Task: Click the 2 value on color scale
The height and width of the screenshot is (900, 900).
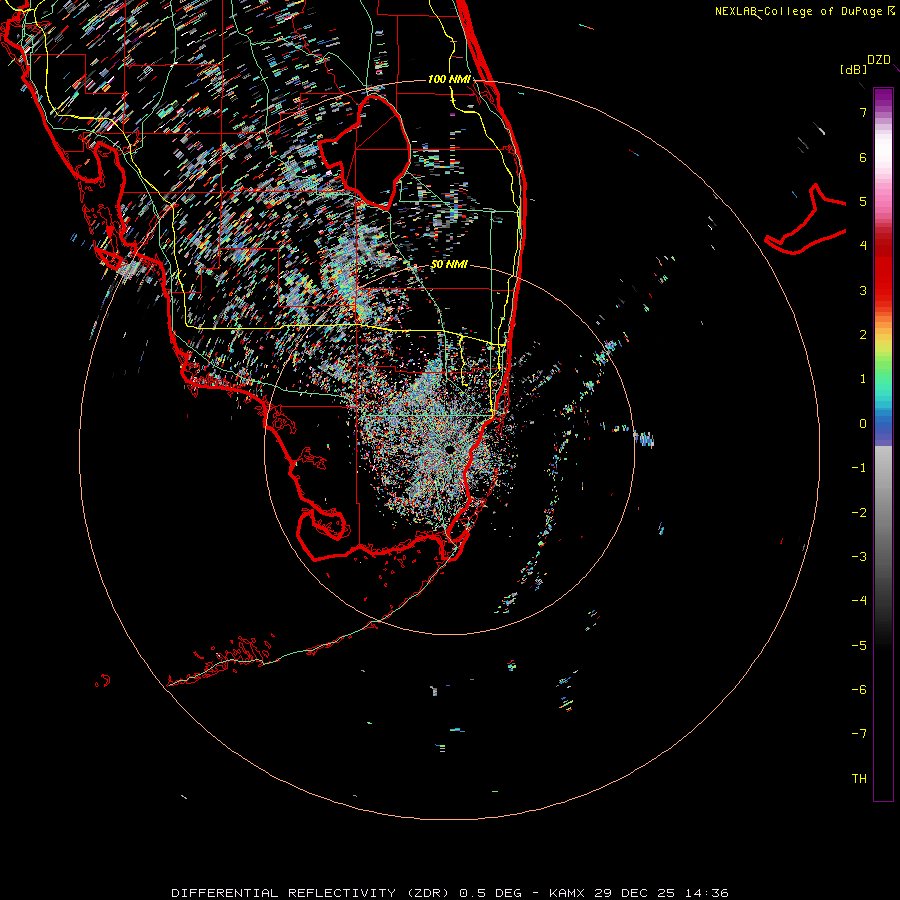Action: (863, 335)
